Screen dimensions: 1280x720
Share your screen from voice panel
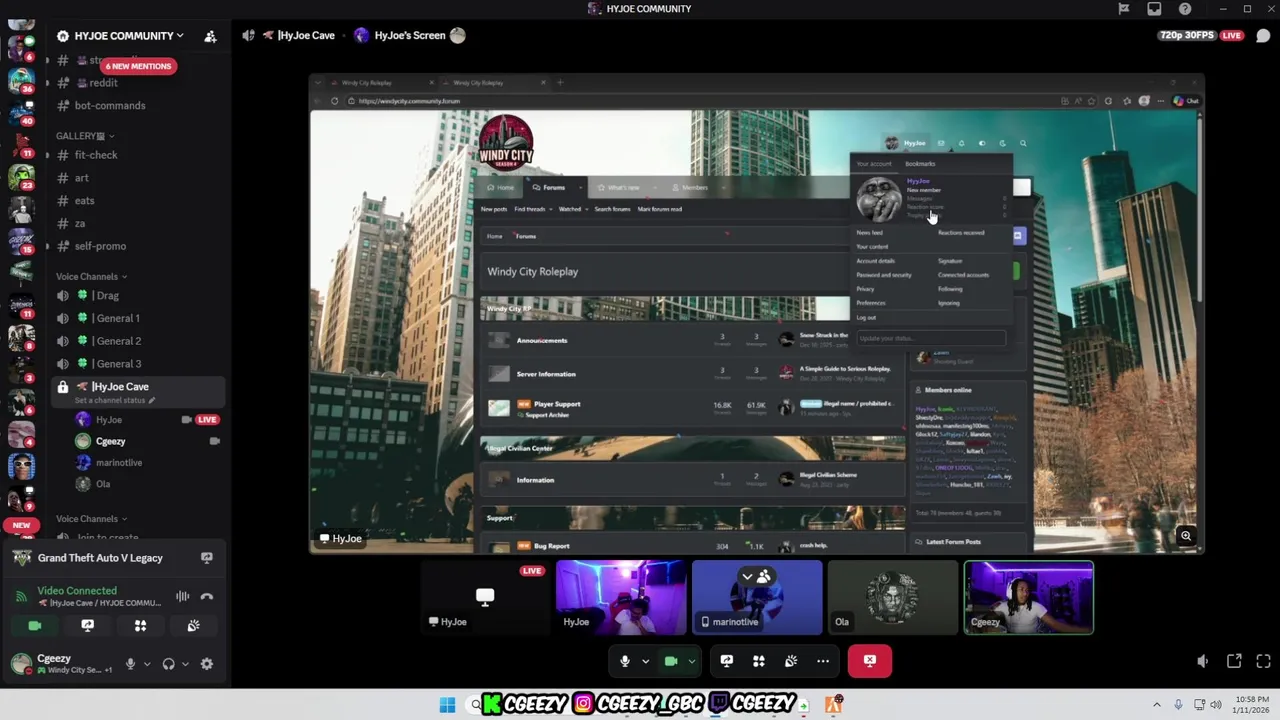pos(87,626)
